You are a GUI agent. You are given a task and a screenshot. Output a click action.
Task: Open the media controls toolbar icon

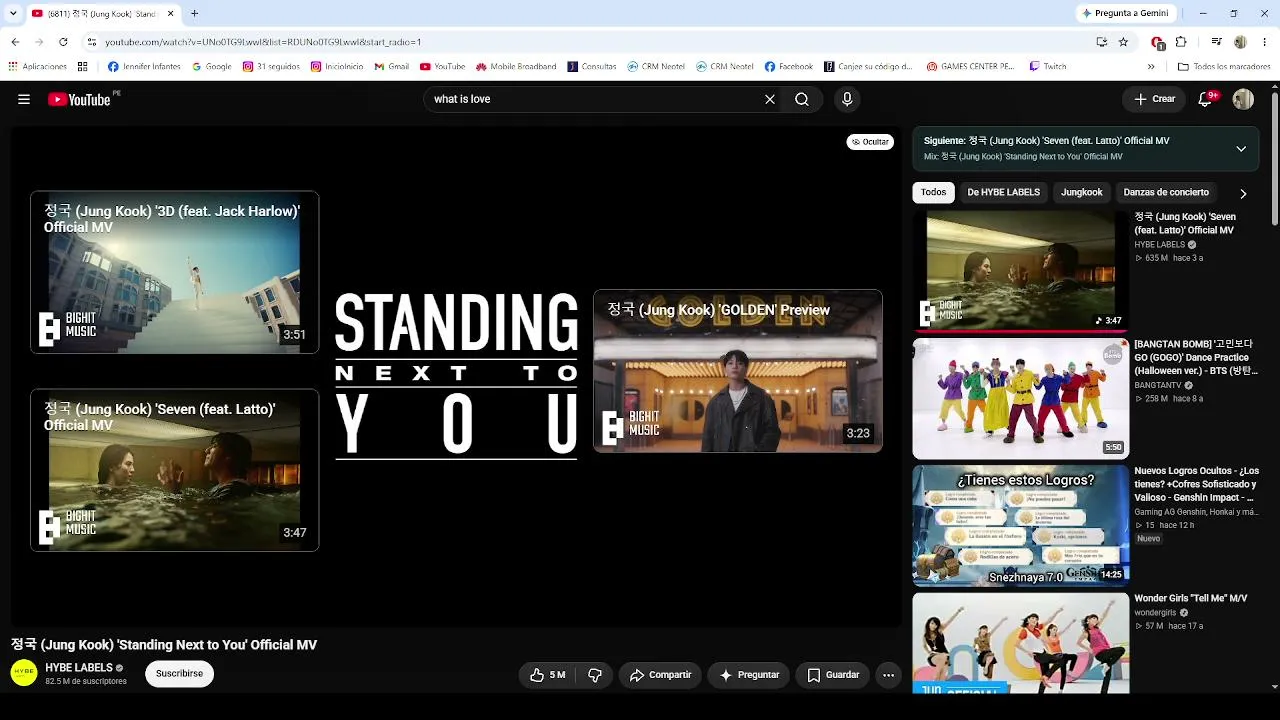(1216, 42)
